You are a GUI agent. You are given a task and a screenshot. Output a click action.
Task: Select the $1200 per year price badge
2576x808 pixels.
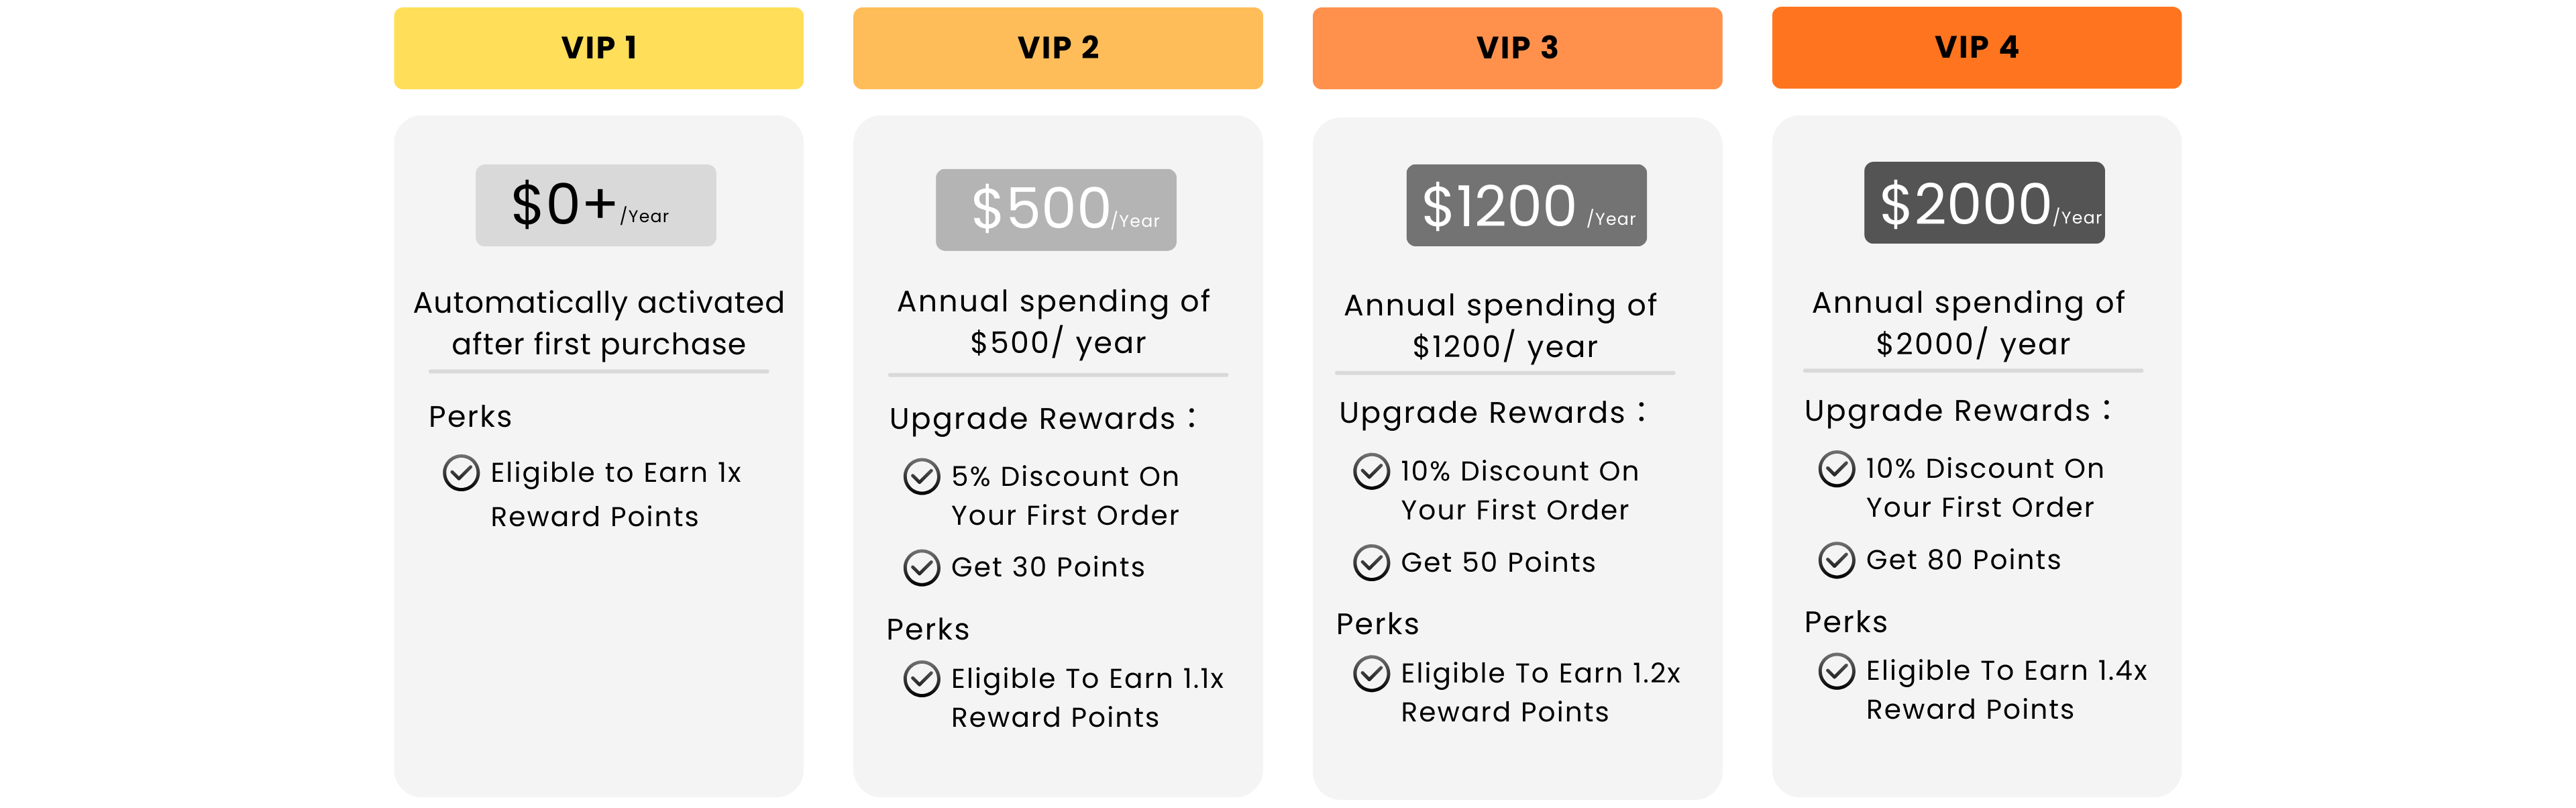click(x=1526, y=205)
